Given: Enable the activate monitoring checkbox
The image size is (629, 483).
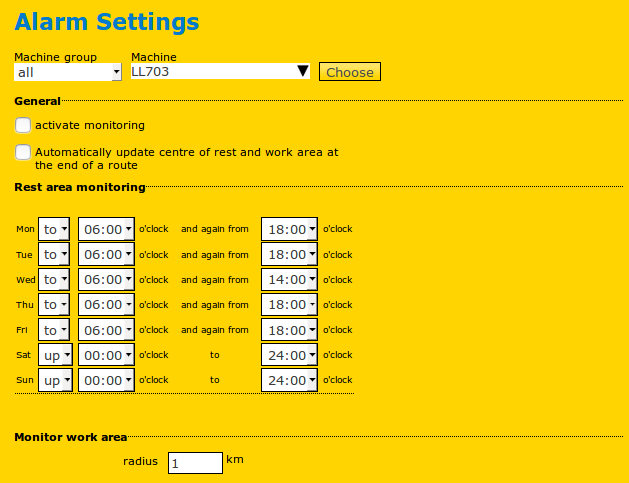Looking at the screenshot, I should click(x=23, y=125).
